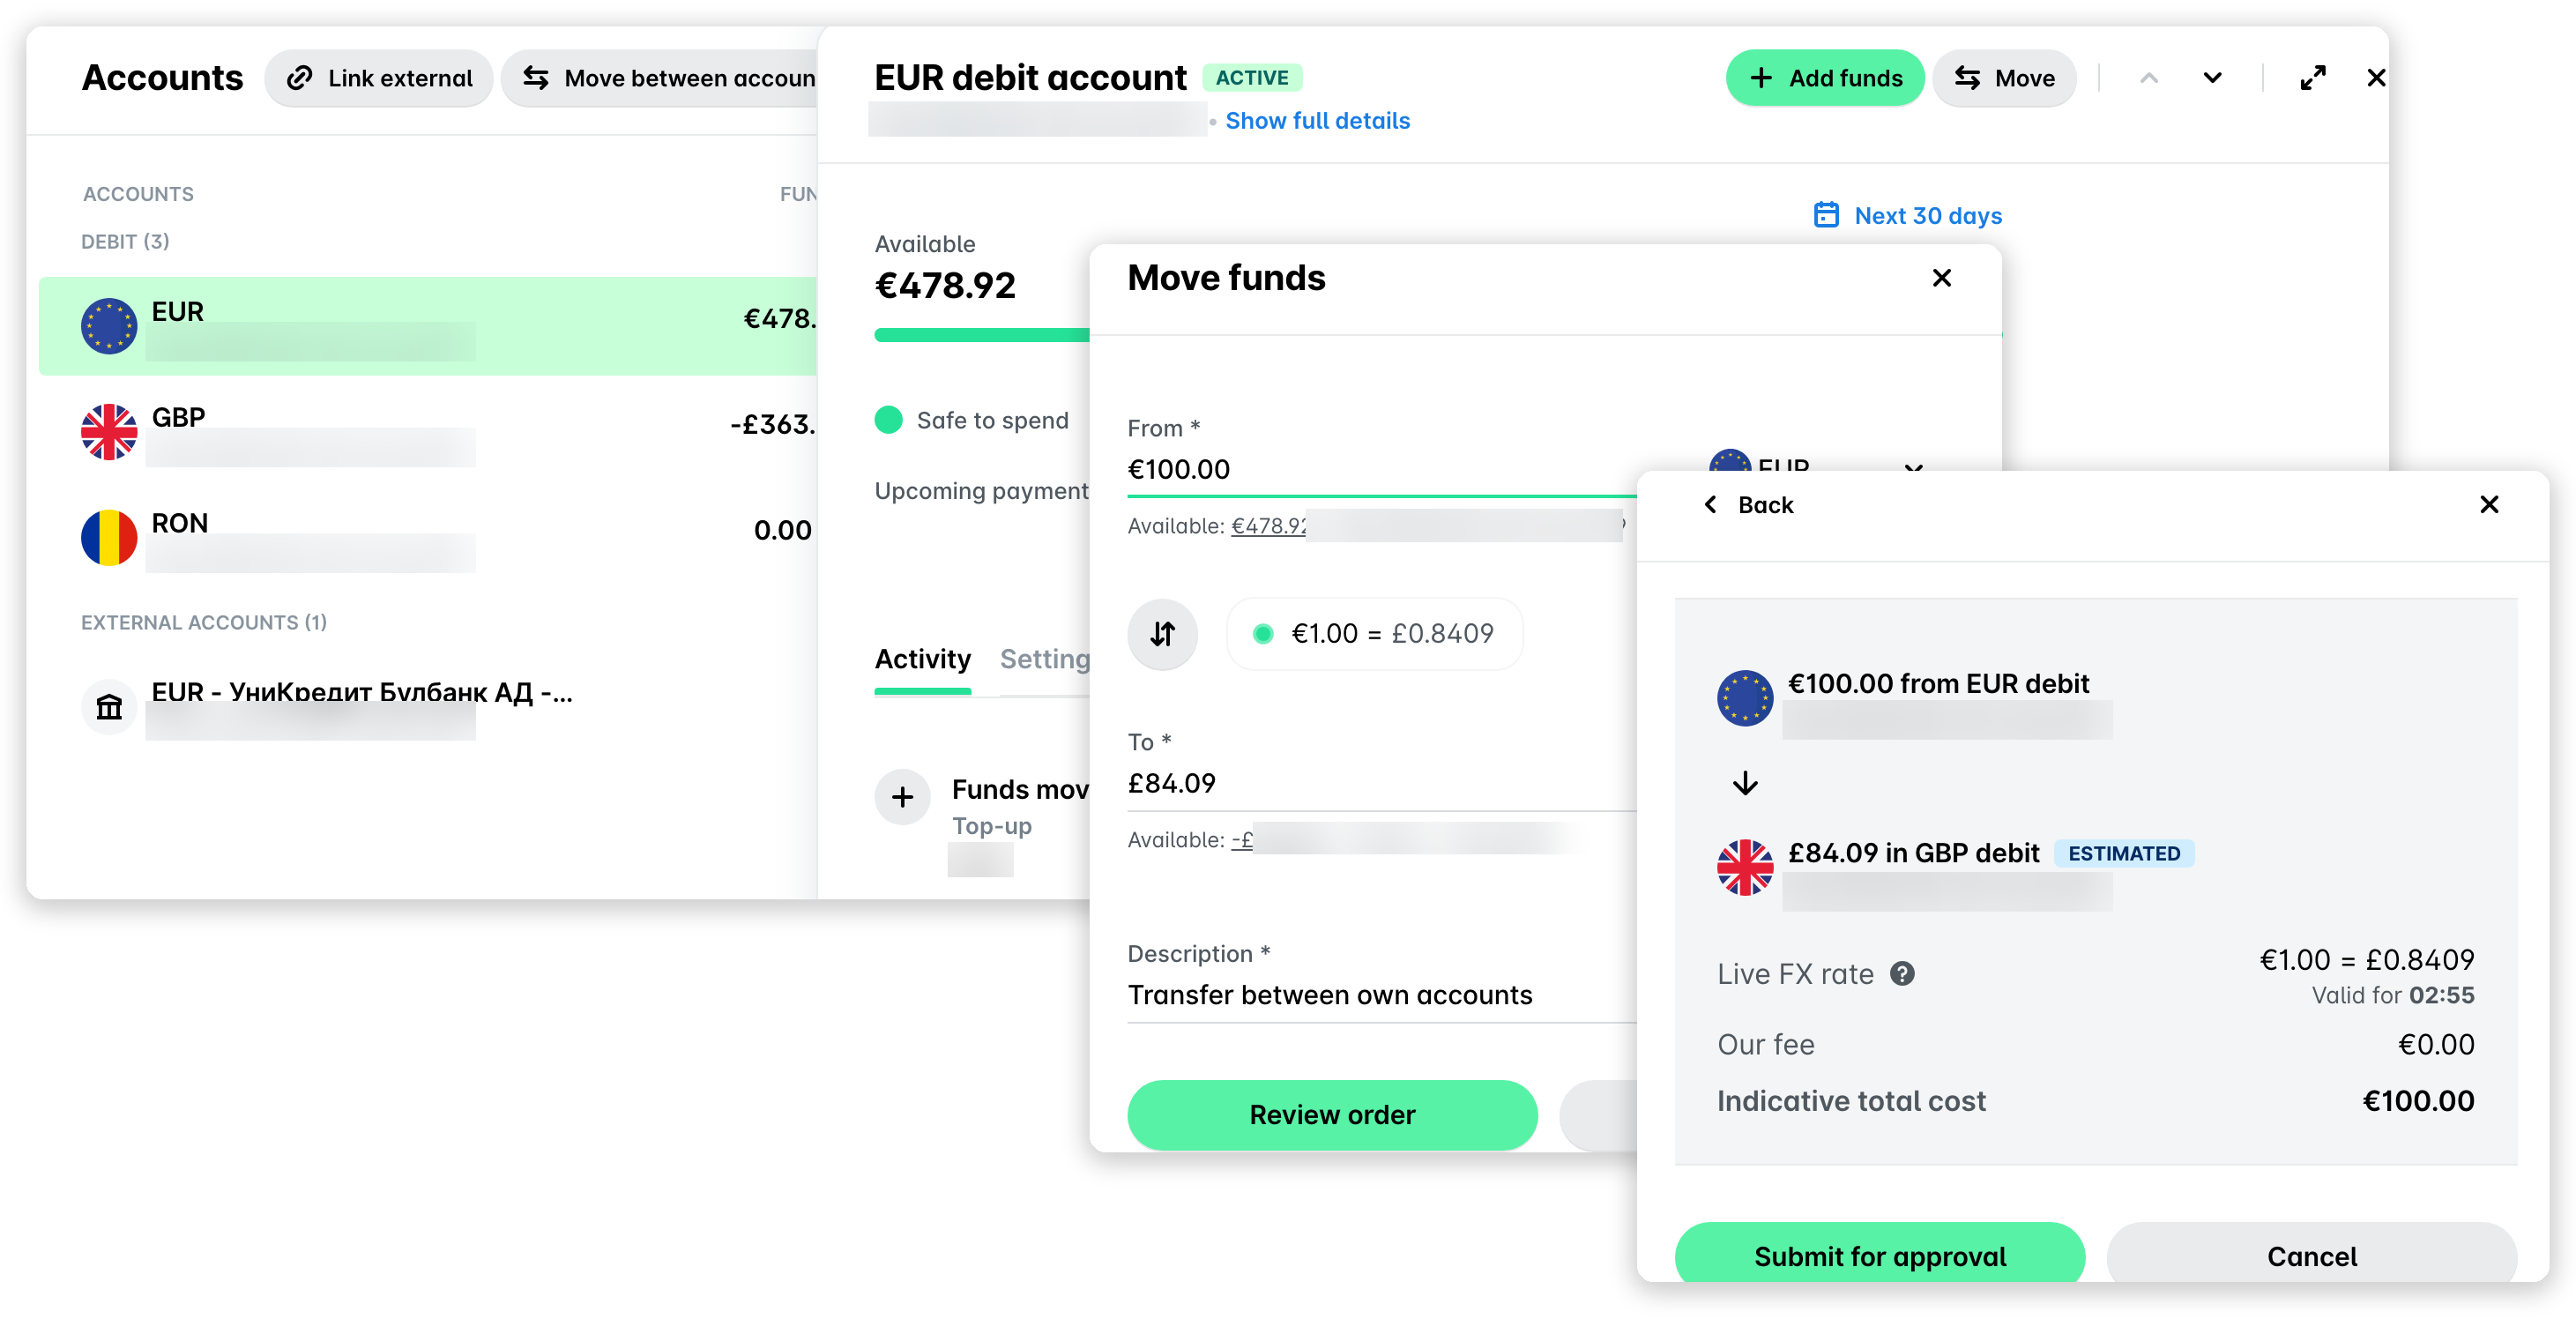Open Show full details link
Image resolution: width=2576 pixels, height=1319 pixels.
tap(1317, 121)
